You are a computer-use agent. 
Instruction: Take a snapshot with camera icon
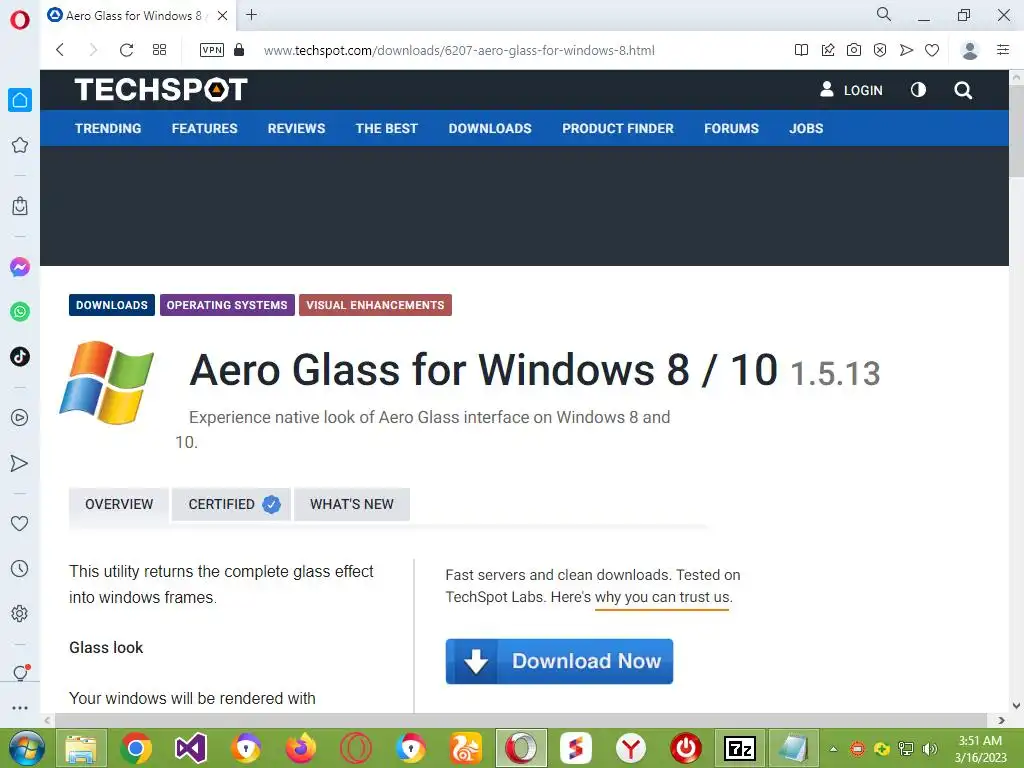point(854,50)
